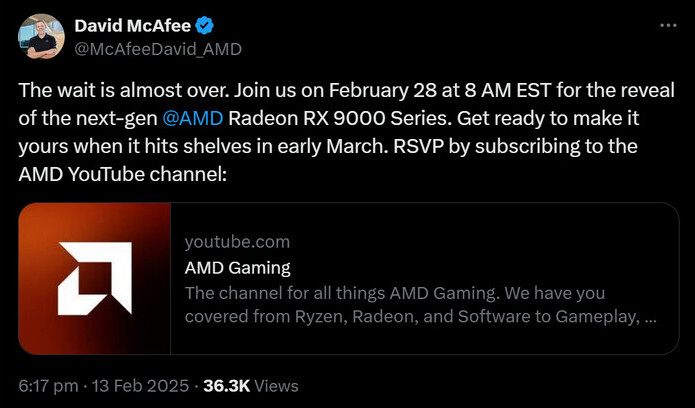The width and height of the screenshot is (695, 408).
Task: Click the card description about AMD Gaming channel
Action: coord(420,305)
